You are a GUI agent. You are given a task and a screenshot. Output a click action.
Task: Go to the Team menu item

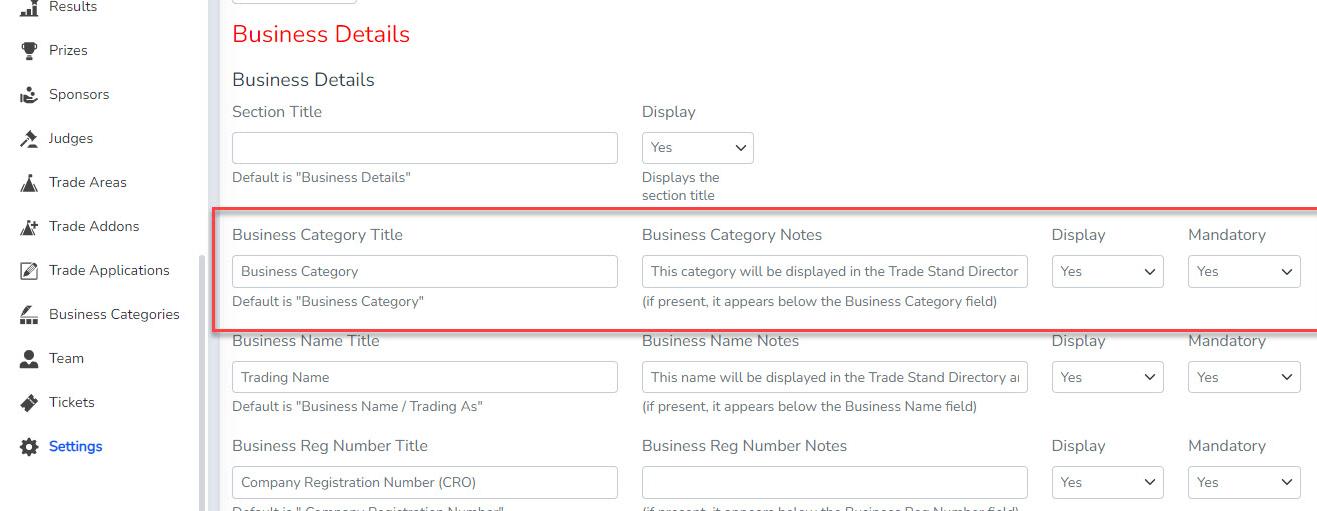[66, 358]
